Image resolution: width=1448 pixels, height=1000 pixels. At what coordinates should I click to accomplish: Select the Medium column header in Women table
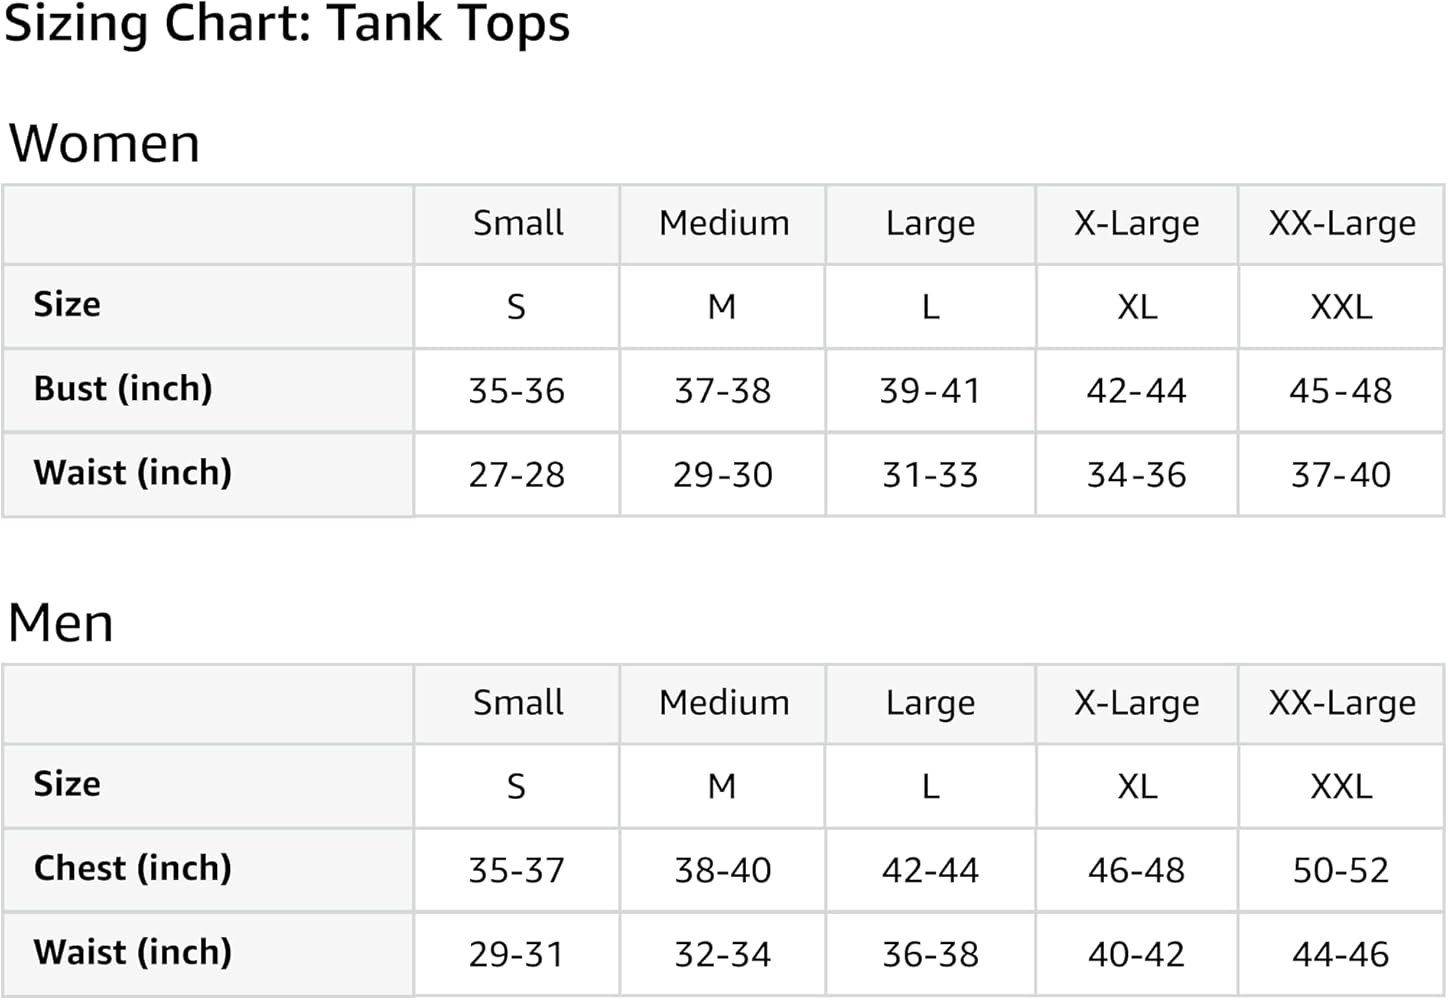click(724, 223)
